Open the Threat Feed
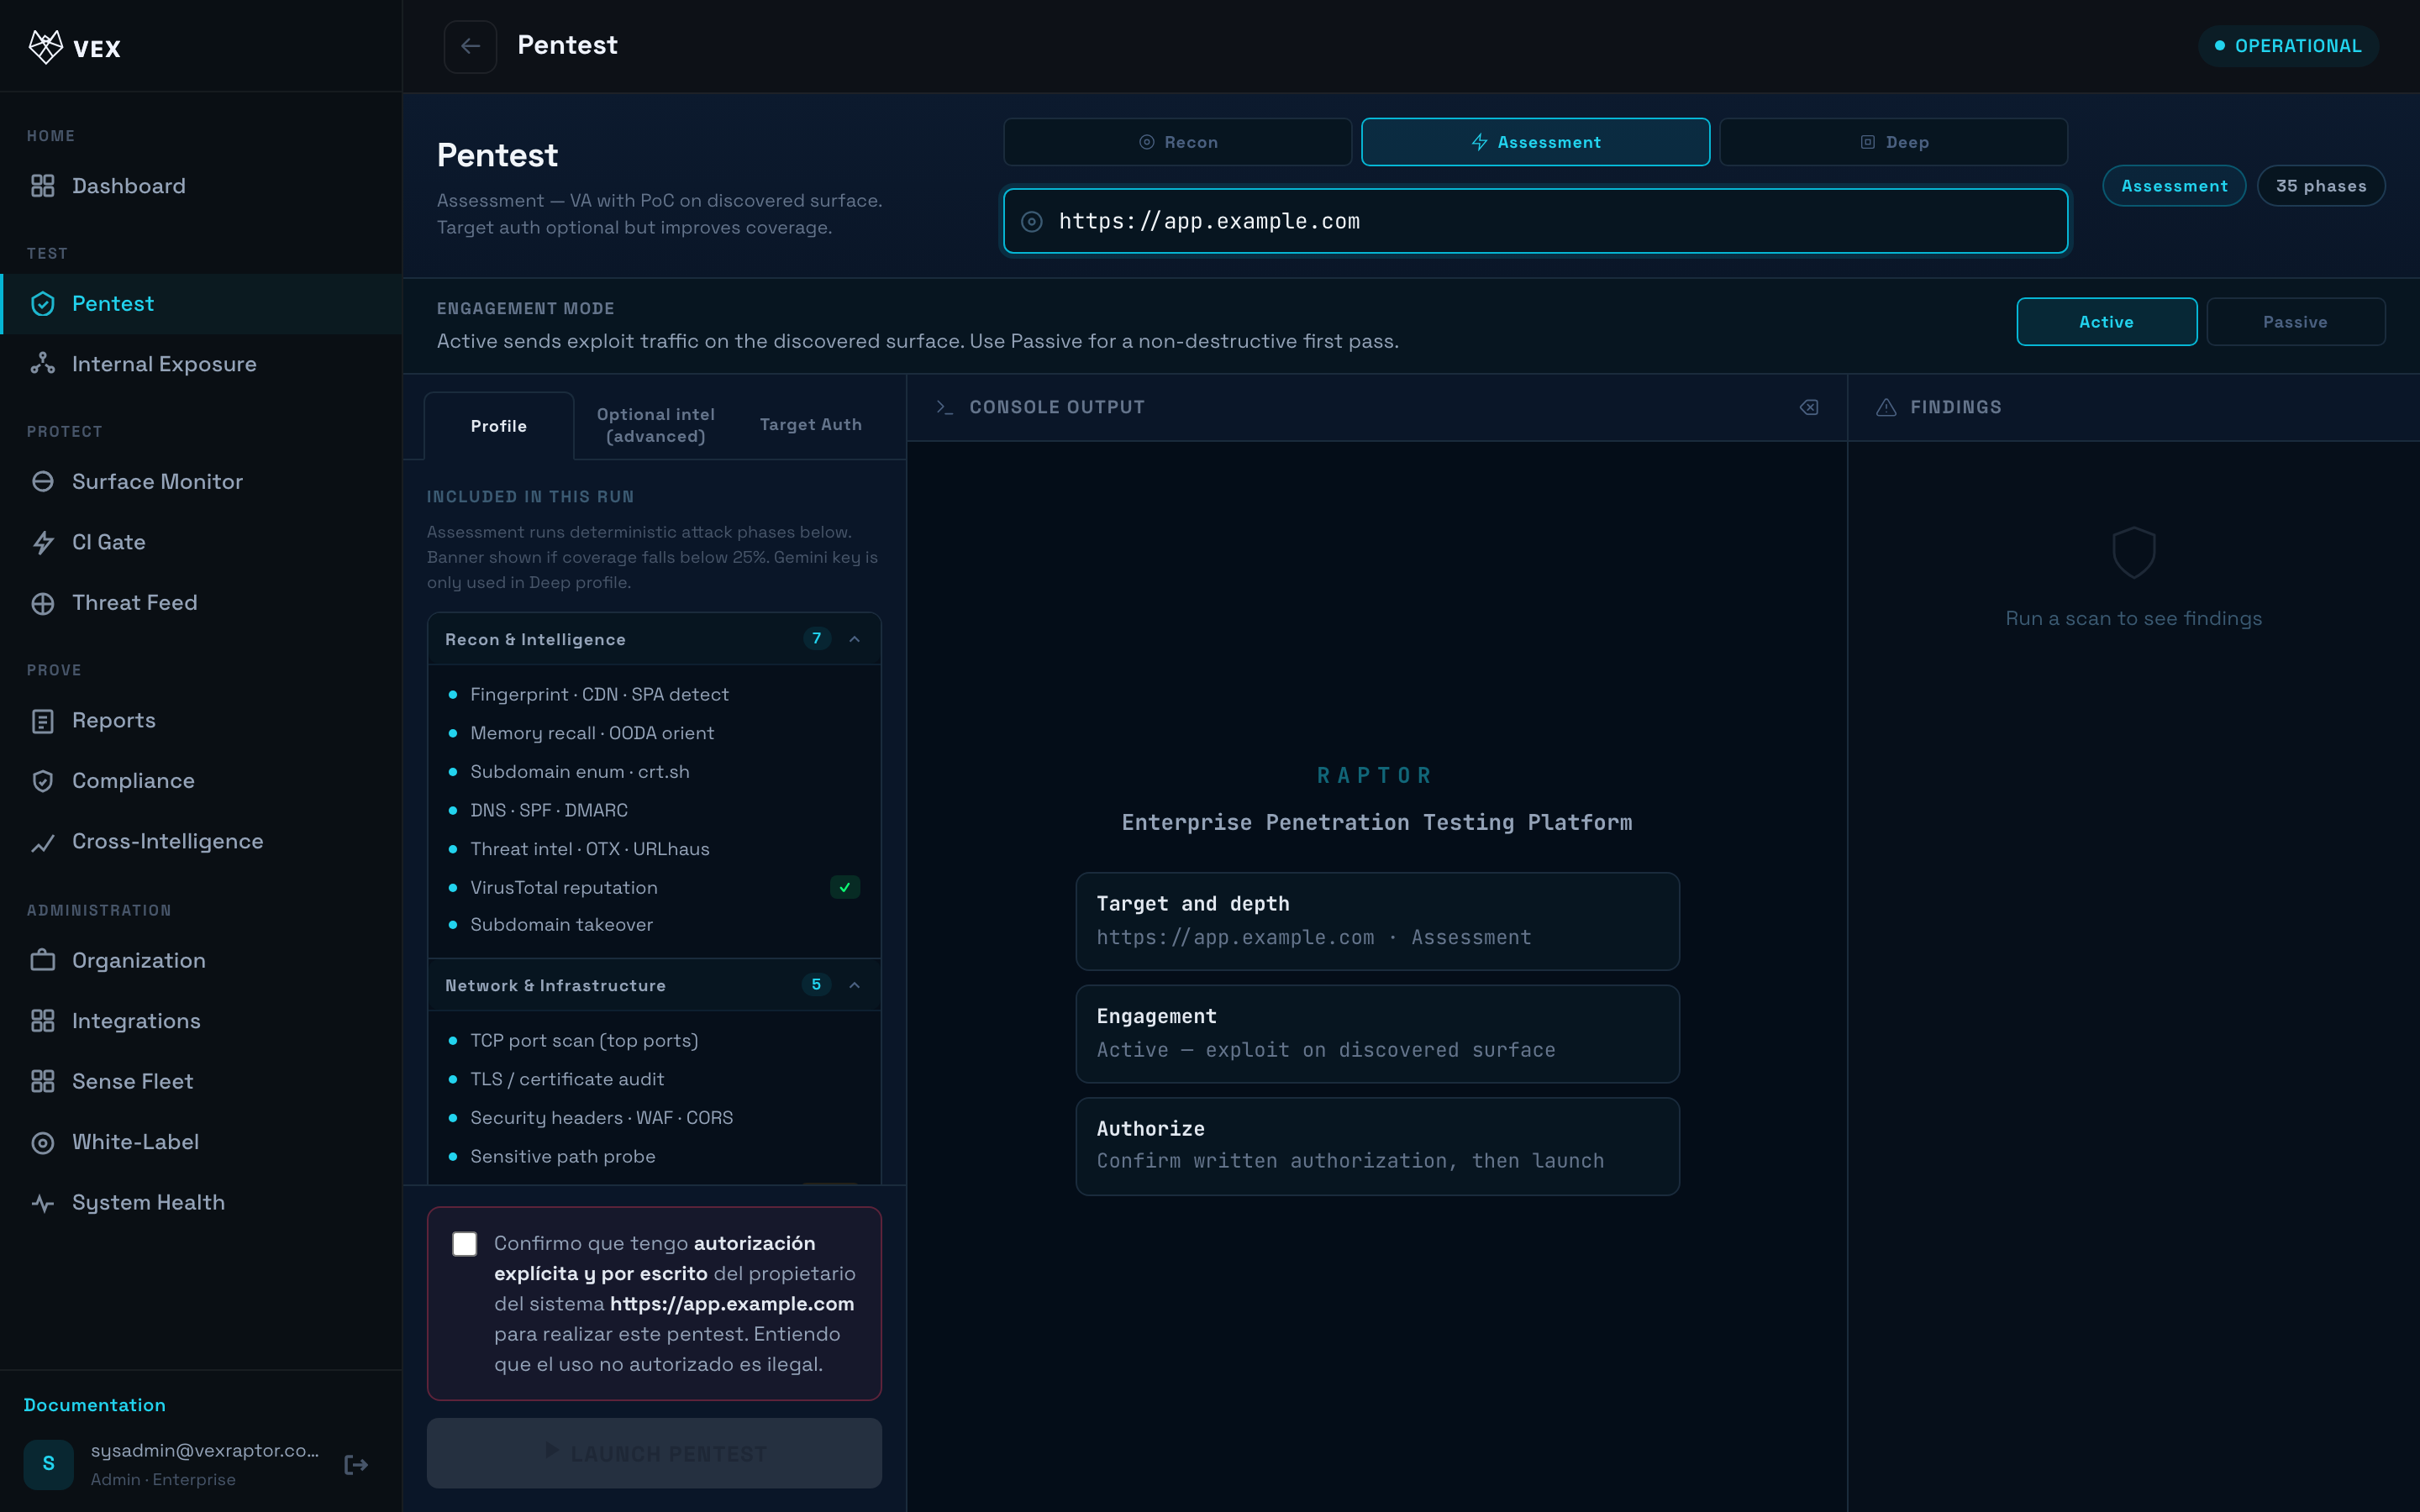 [x=201, y=603]
